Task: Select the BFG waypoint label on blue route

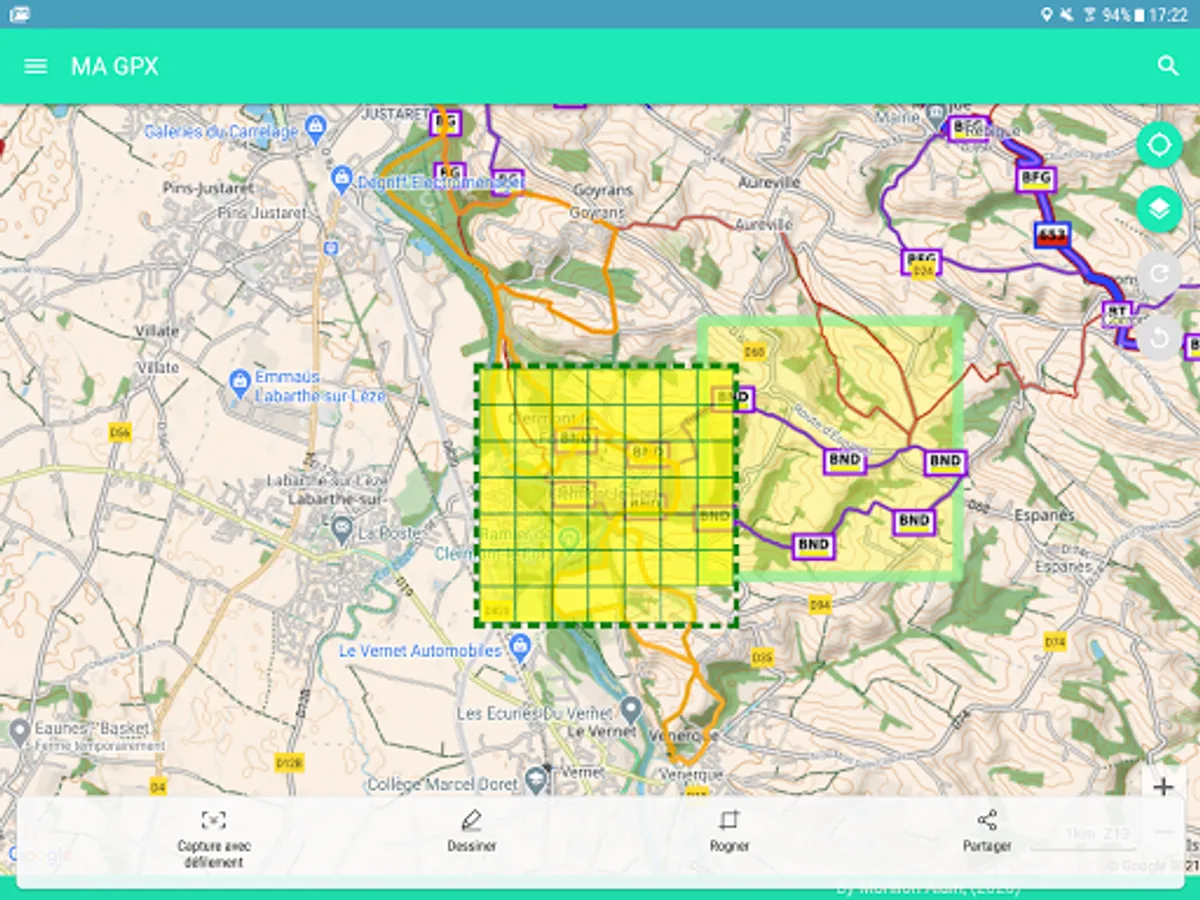Action: click(x=1036, y=179)
